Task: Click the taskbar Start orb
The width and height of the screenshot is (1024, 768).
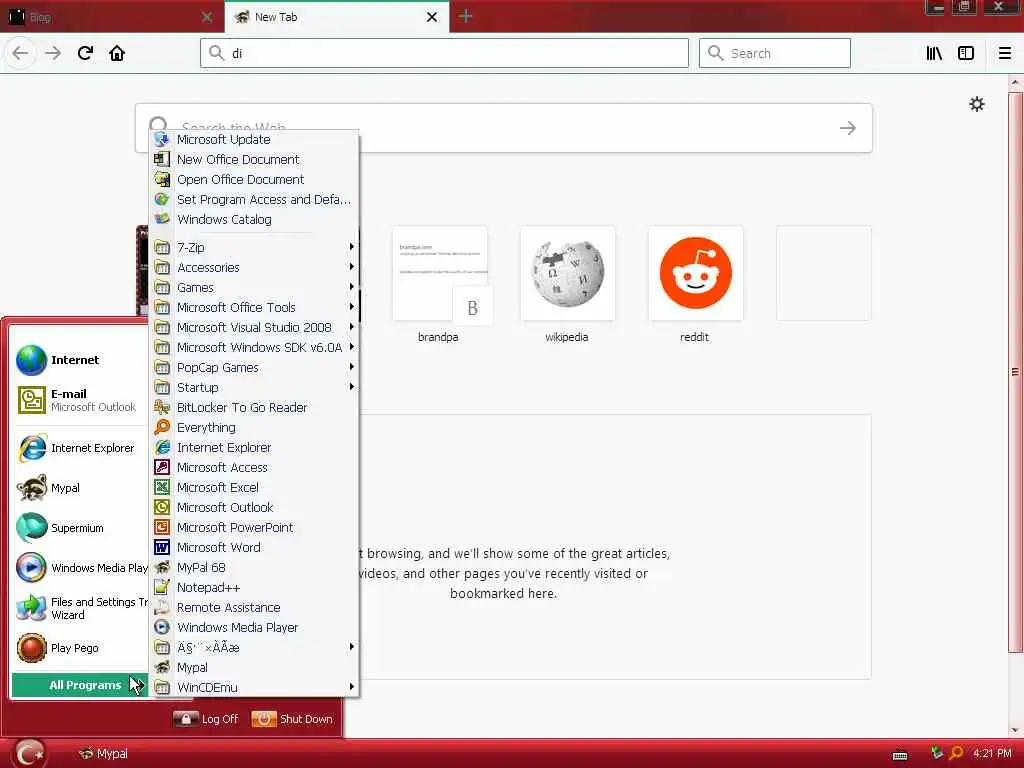Action: 29,753
